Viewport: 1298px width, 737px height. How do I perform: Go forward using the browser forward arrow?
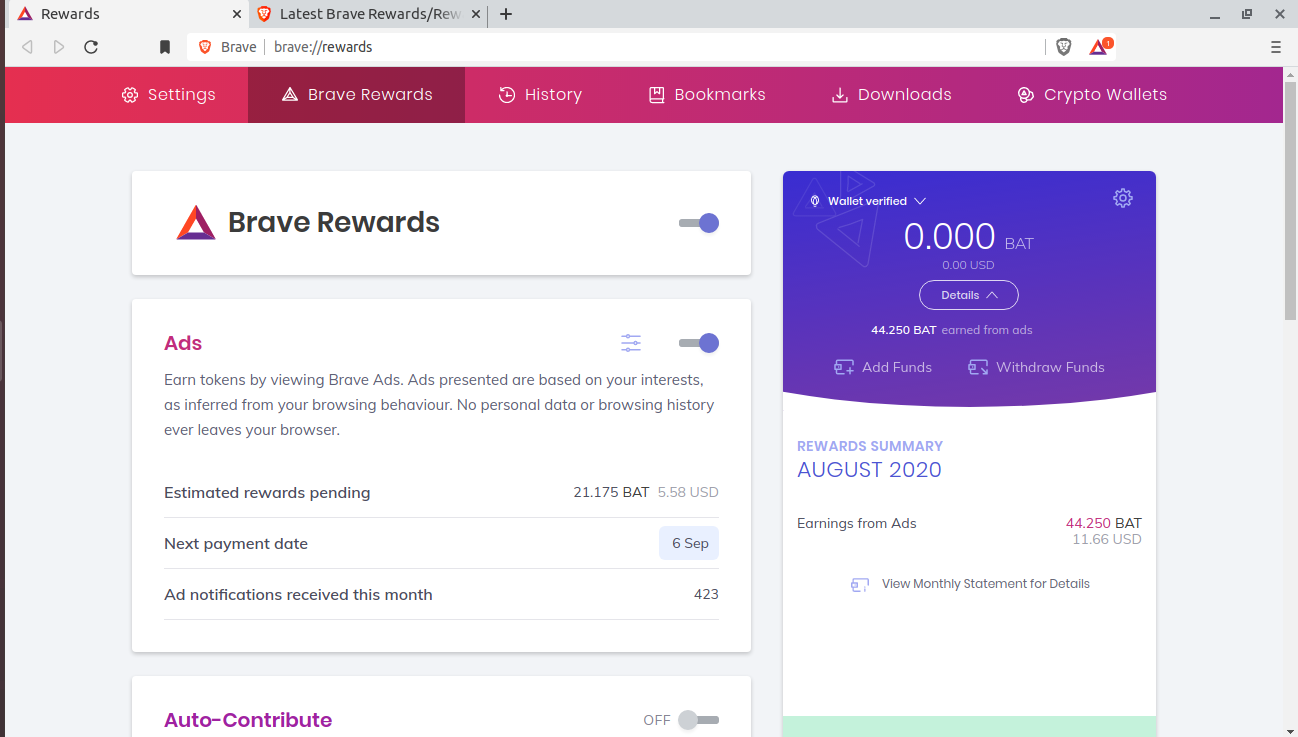[x=59, y=47]
